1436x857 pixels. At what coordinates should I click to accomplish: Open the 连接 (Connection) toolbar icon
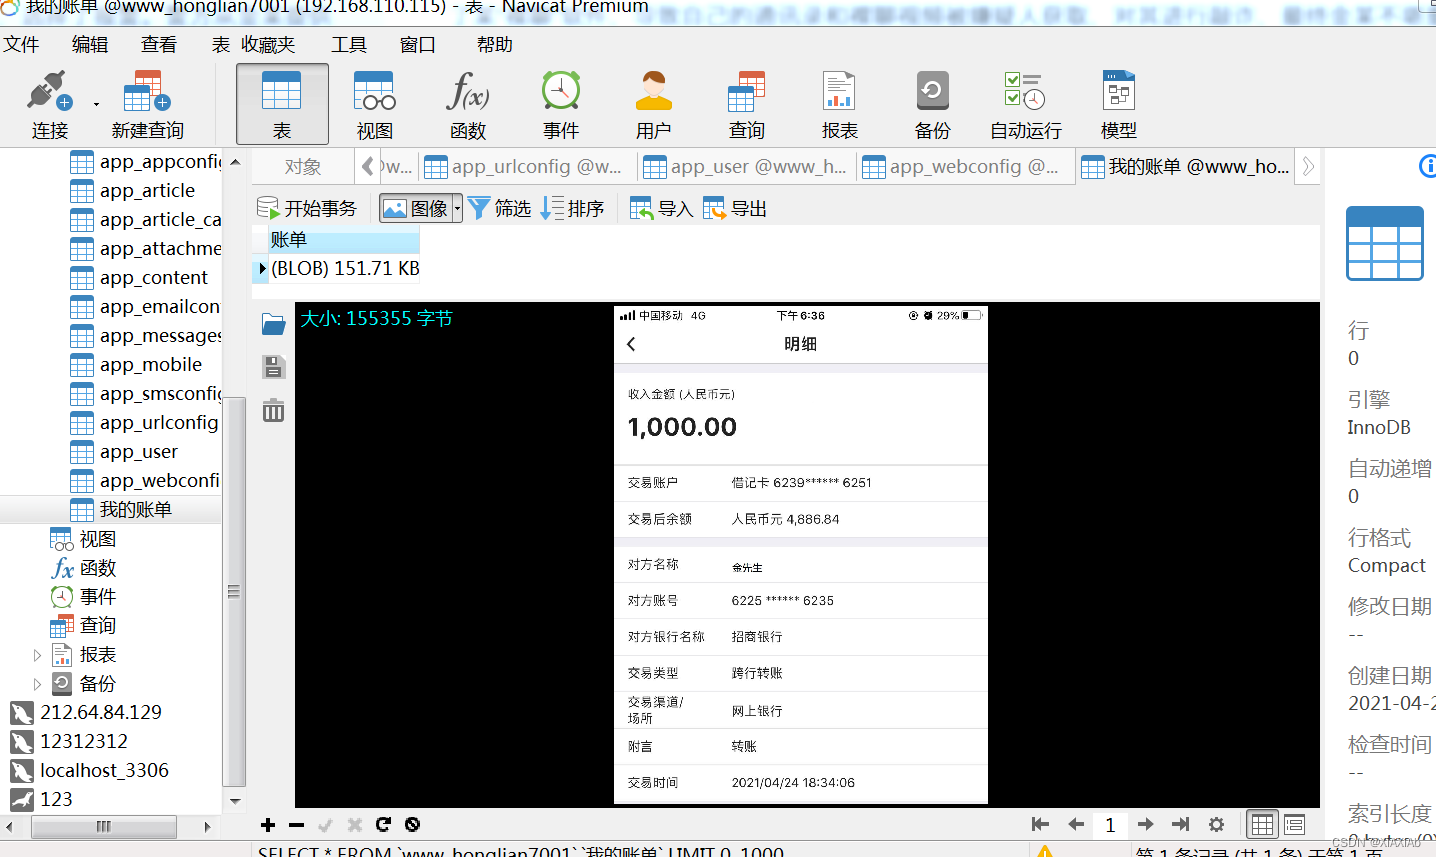click(x=49, y=105)
